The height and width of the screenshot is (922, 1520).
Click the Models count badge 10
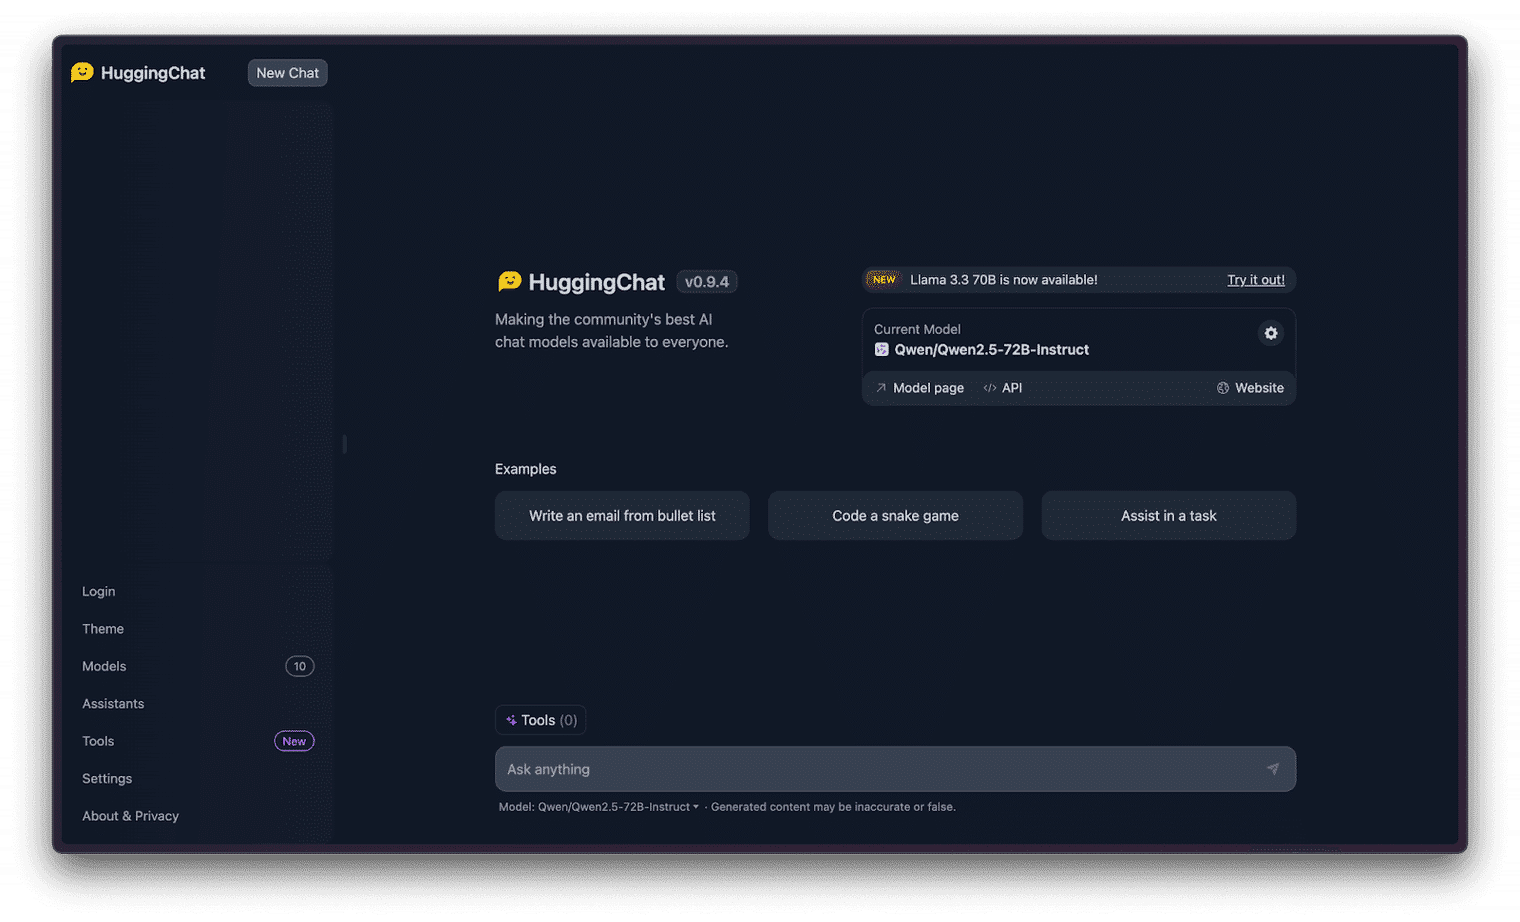pyautogui.click(x=300, y=666)
